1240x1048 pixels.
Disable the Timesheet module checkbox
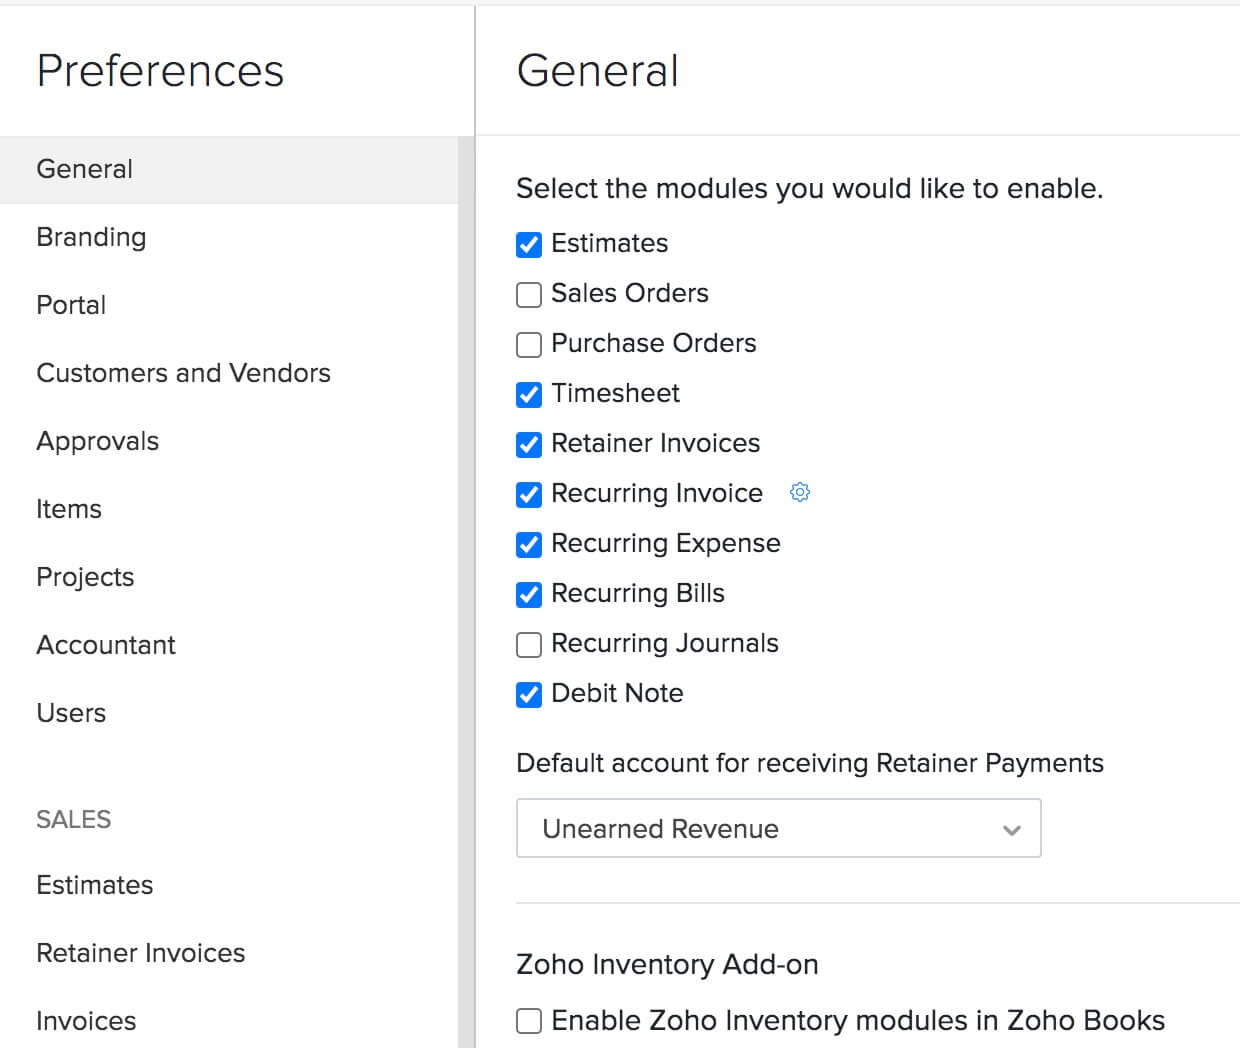pyautogui.click(x=529, y=394)
